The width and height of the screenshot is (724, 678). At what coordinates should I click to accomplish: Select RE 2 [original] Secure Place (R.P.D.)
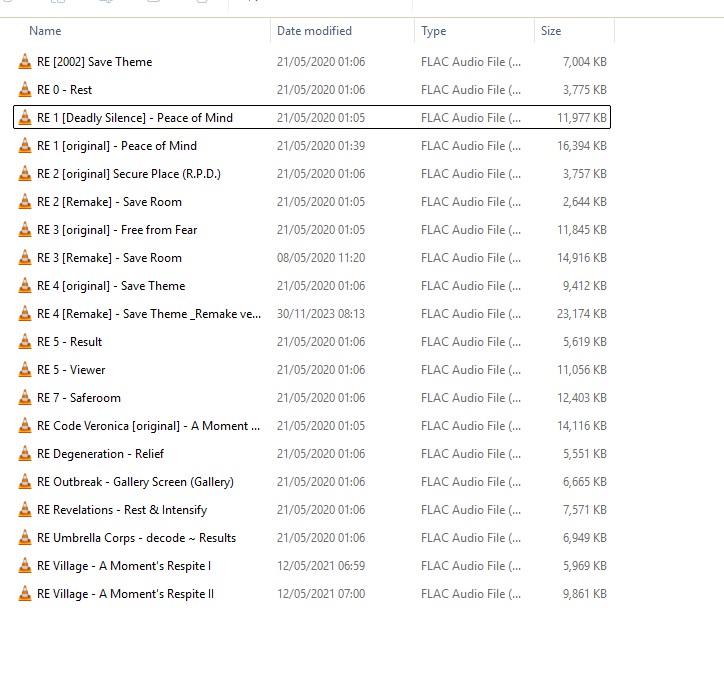pyautogui.click(x=129, y=174)
